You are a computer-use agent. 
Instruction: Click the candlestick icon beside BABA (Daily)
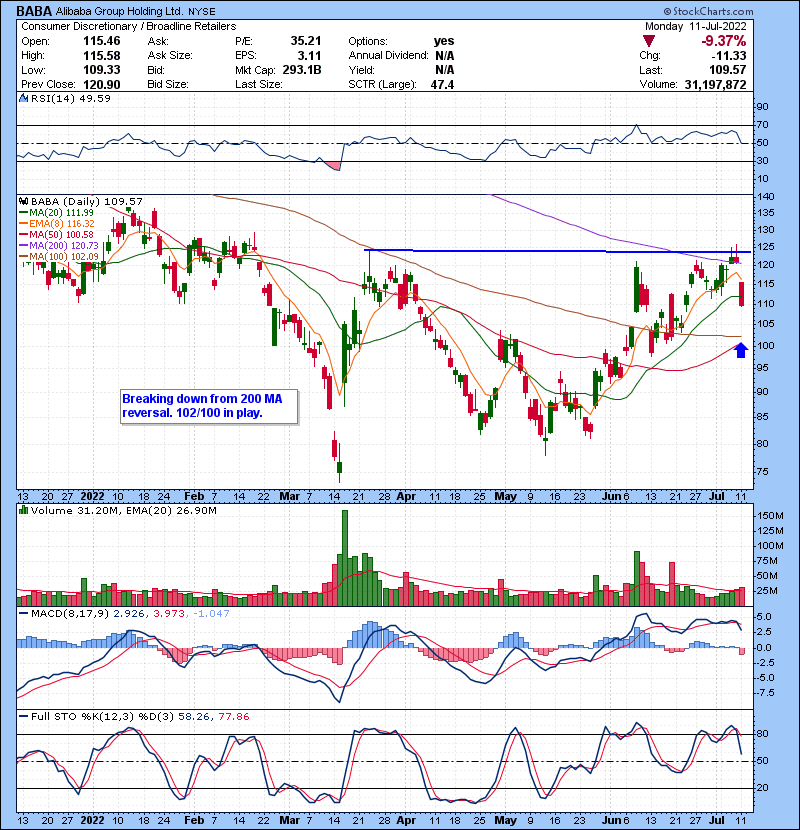pyautogui.click(x=23, y=201)
